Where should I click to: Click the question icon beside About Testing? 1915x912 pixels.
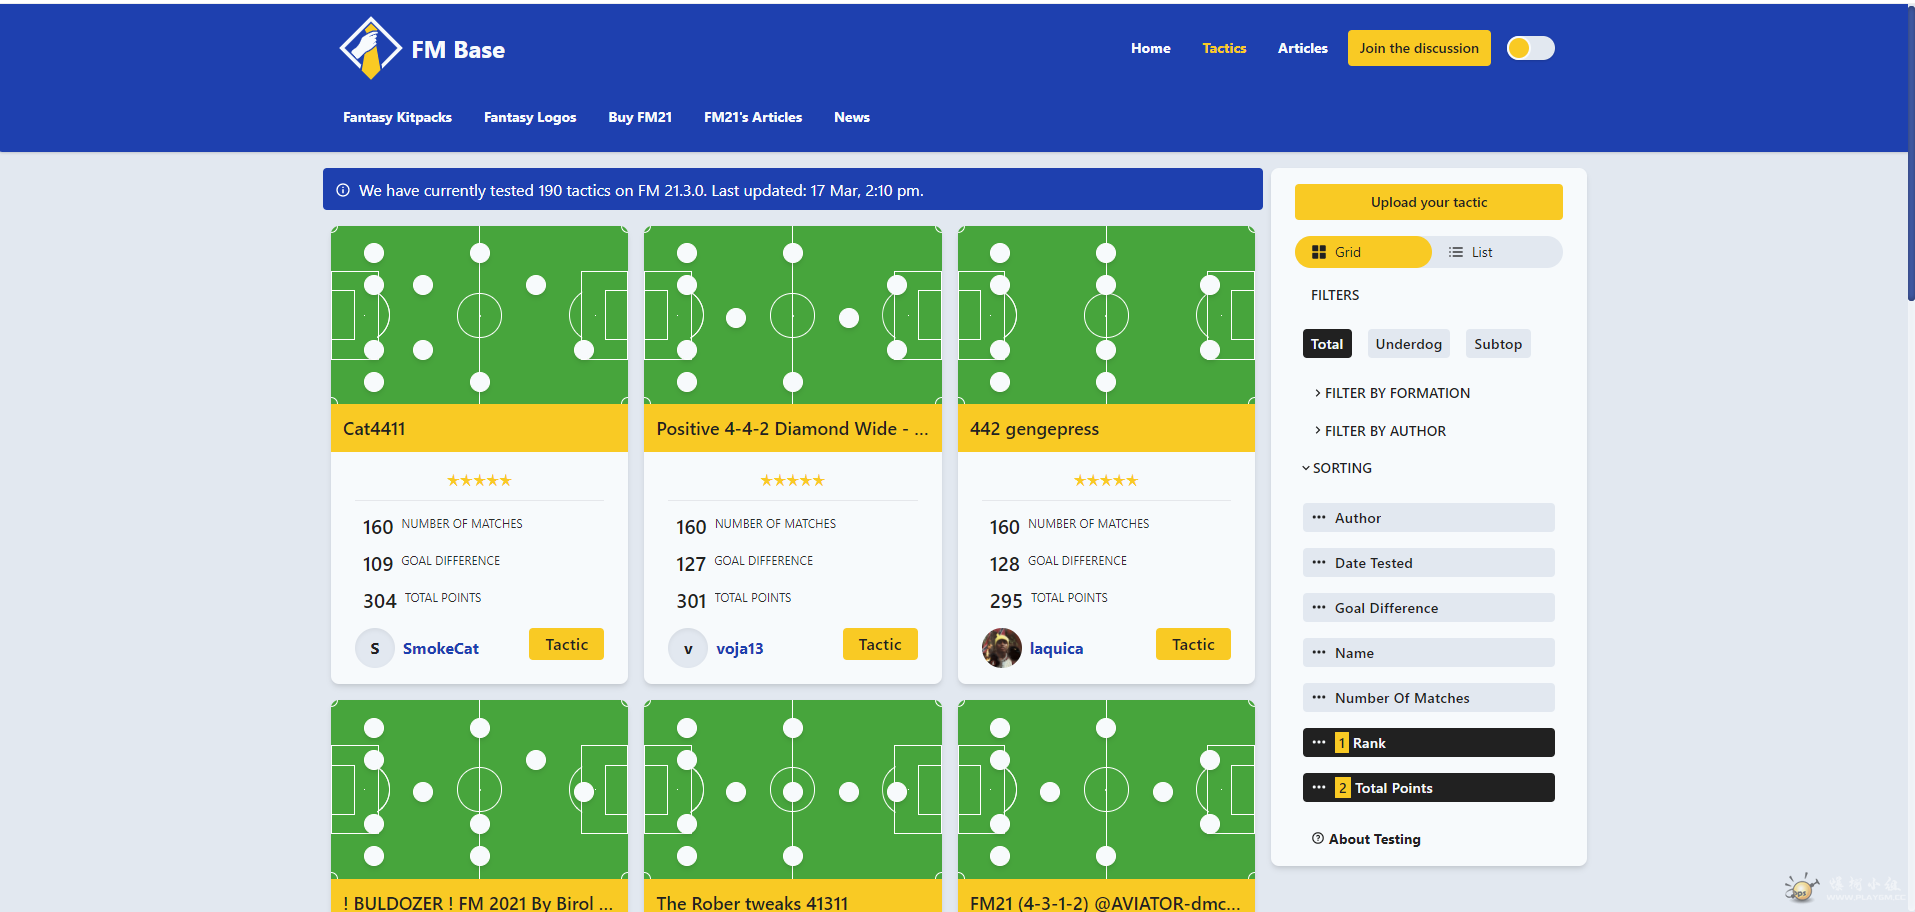click(x=1318, y=839)
